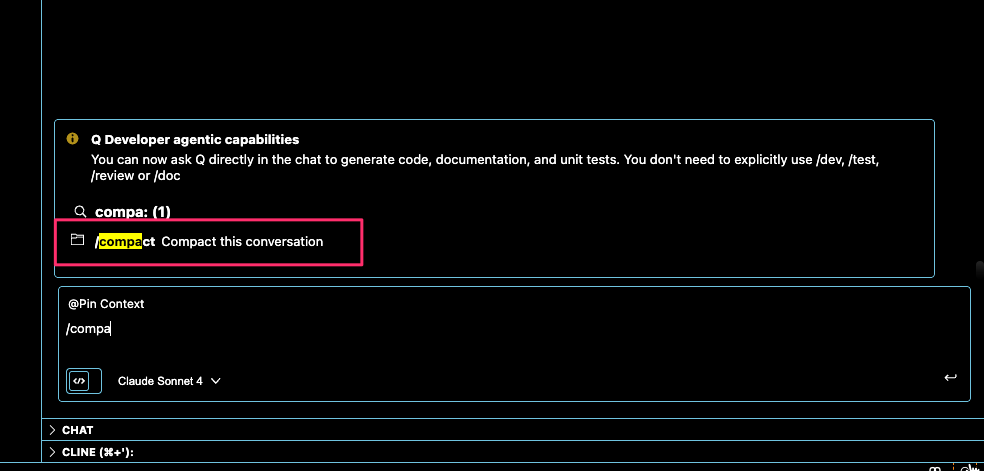Click the yellow info icon in notice
The width and height of the screenshot is (984, 471).
(x=73, y=139)
